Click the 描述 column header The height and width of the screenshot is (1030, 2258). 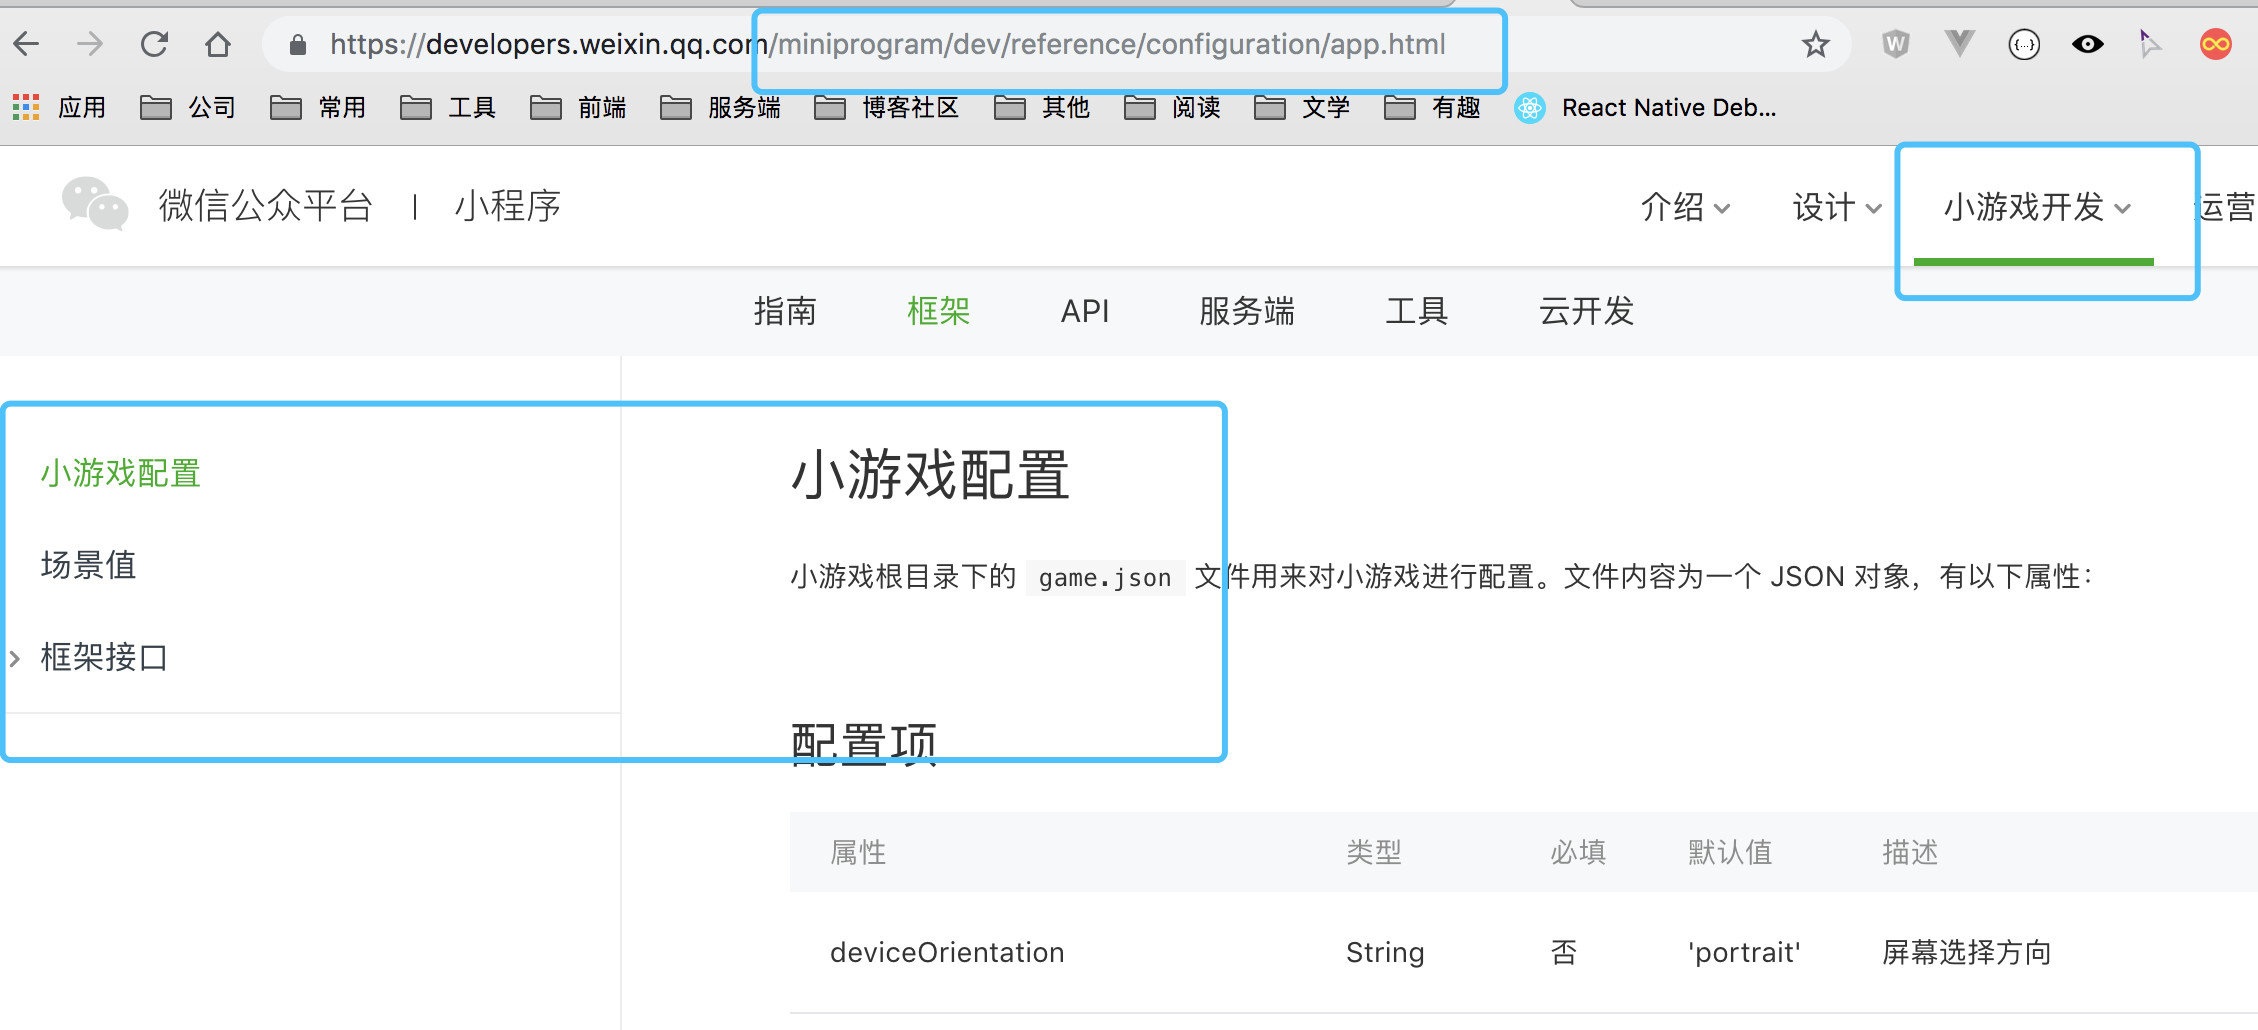(x=1910, y=852)
